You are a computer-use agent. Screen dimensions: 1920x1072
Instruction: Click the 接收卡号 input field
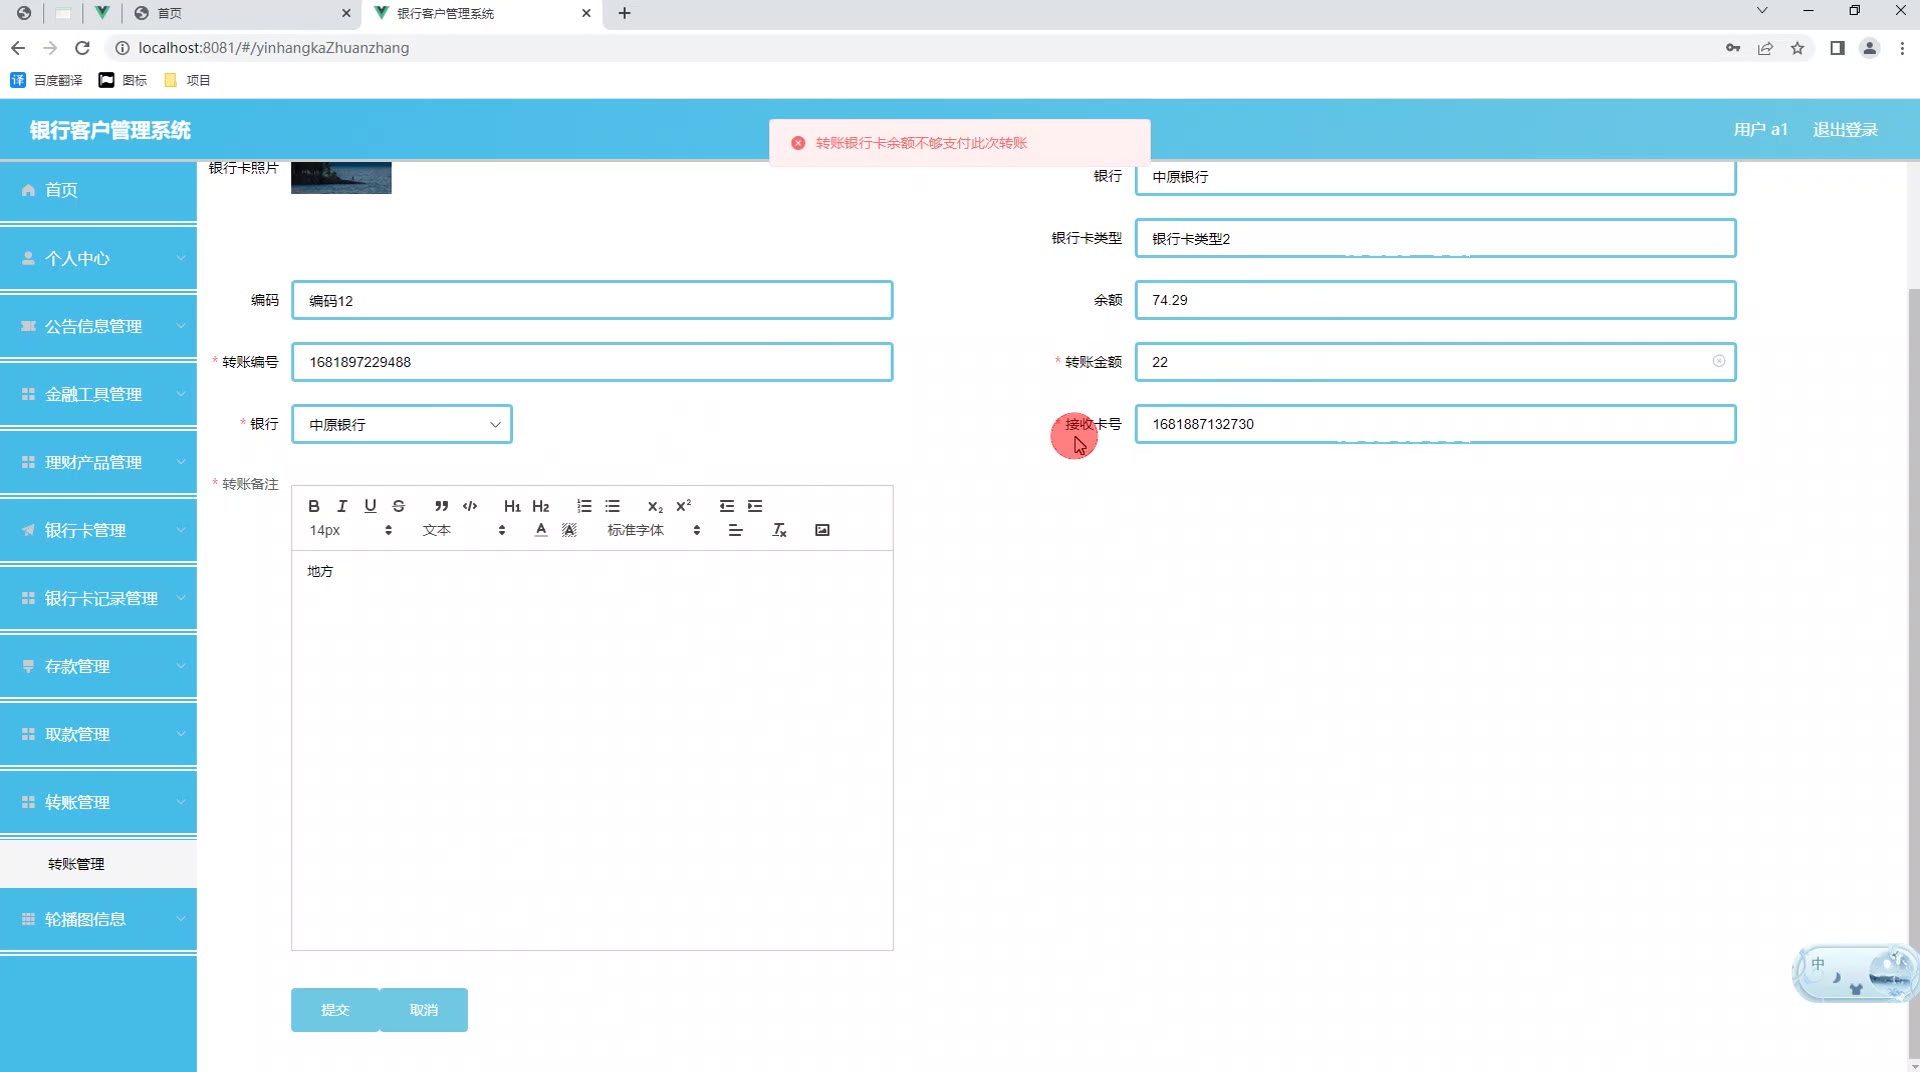[x=1435, y=424]
